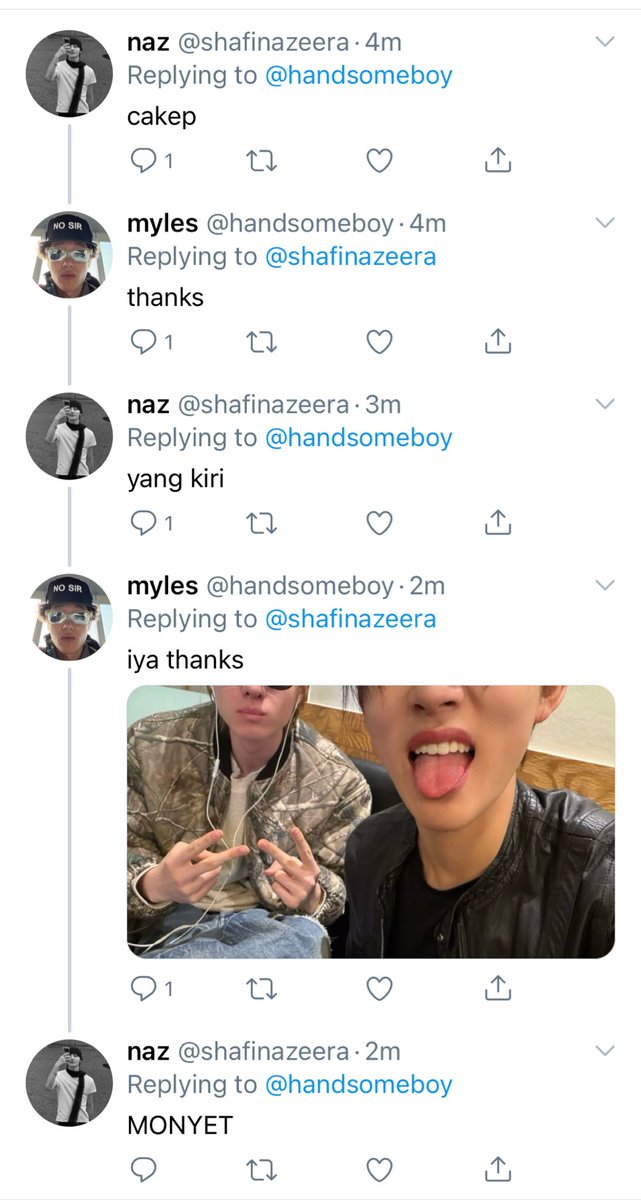
Task: Open the attached photo of two people
Action: coord(371,821)
